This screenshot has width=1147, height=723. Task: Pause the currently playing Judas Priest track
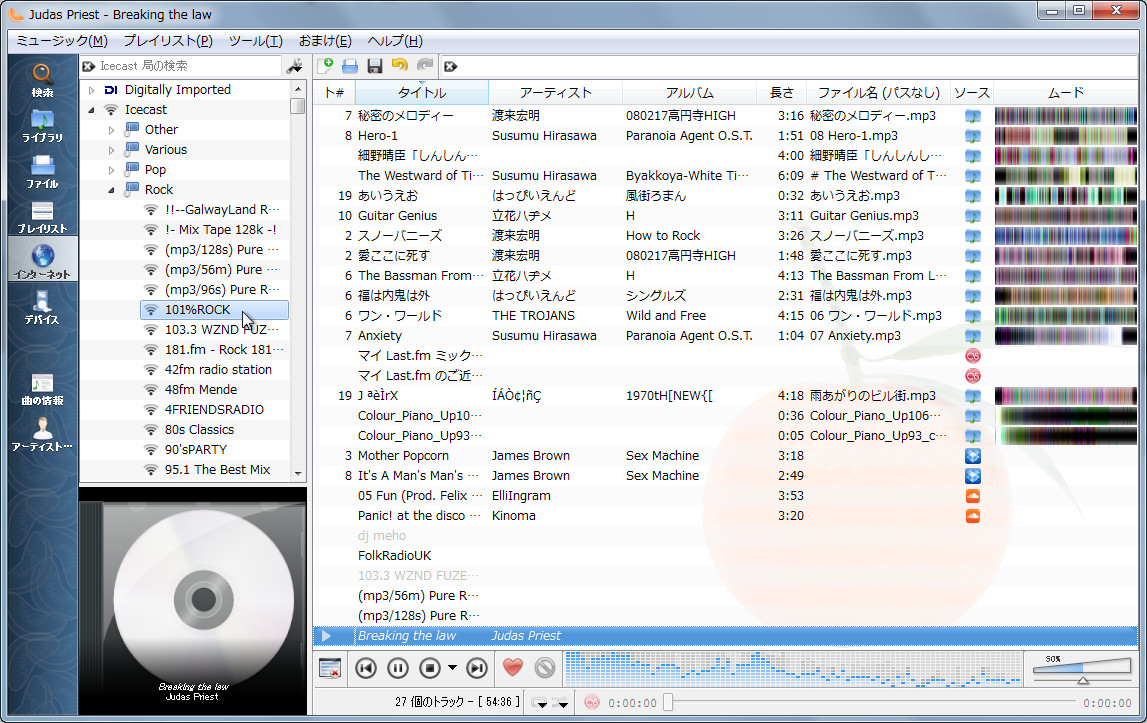pyautogui.click(x=396, y=668)
